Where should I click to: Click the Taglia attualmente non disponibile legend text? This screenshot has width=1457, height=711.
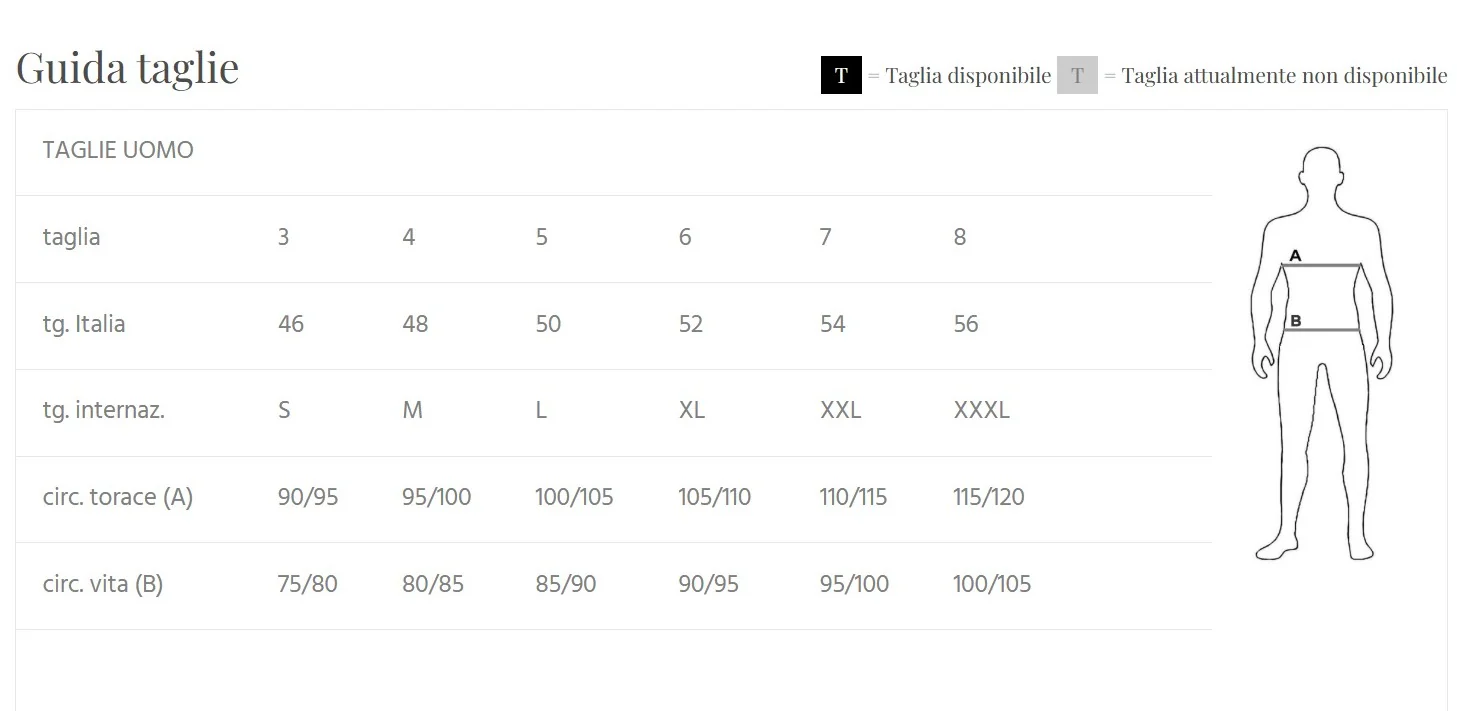pyautogui.click(x=1284, y=76)
